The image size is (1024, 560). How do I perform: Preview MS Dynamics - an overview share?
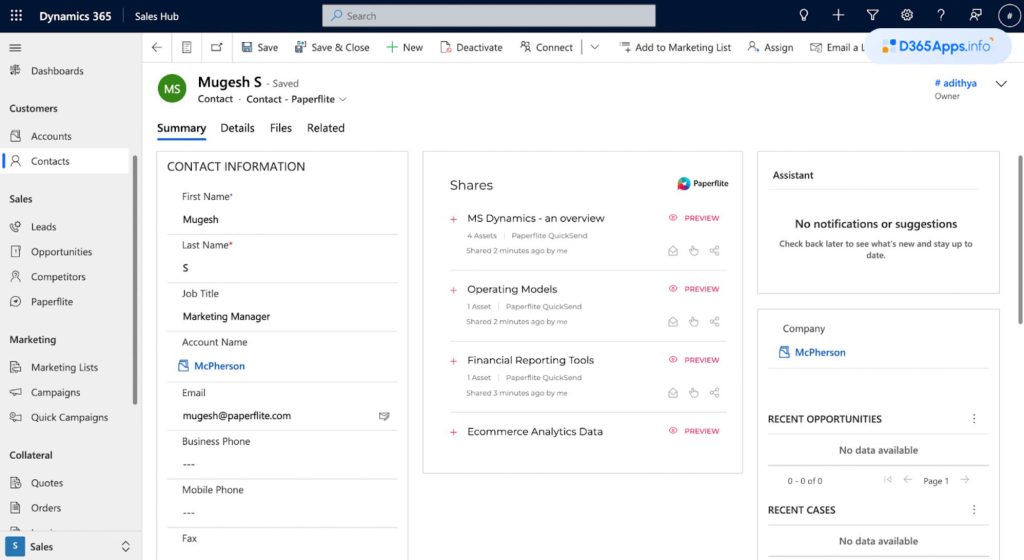tap(694, 218)
